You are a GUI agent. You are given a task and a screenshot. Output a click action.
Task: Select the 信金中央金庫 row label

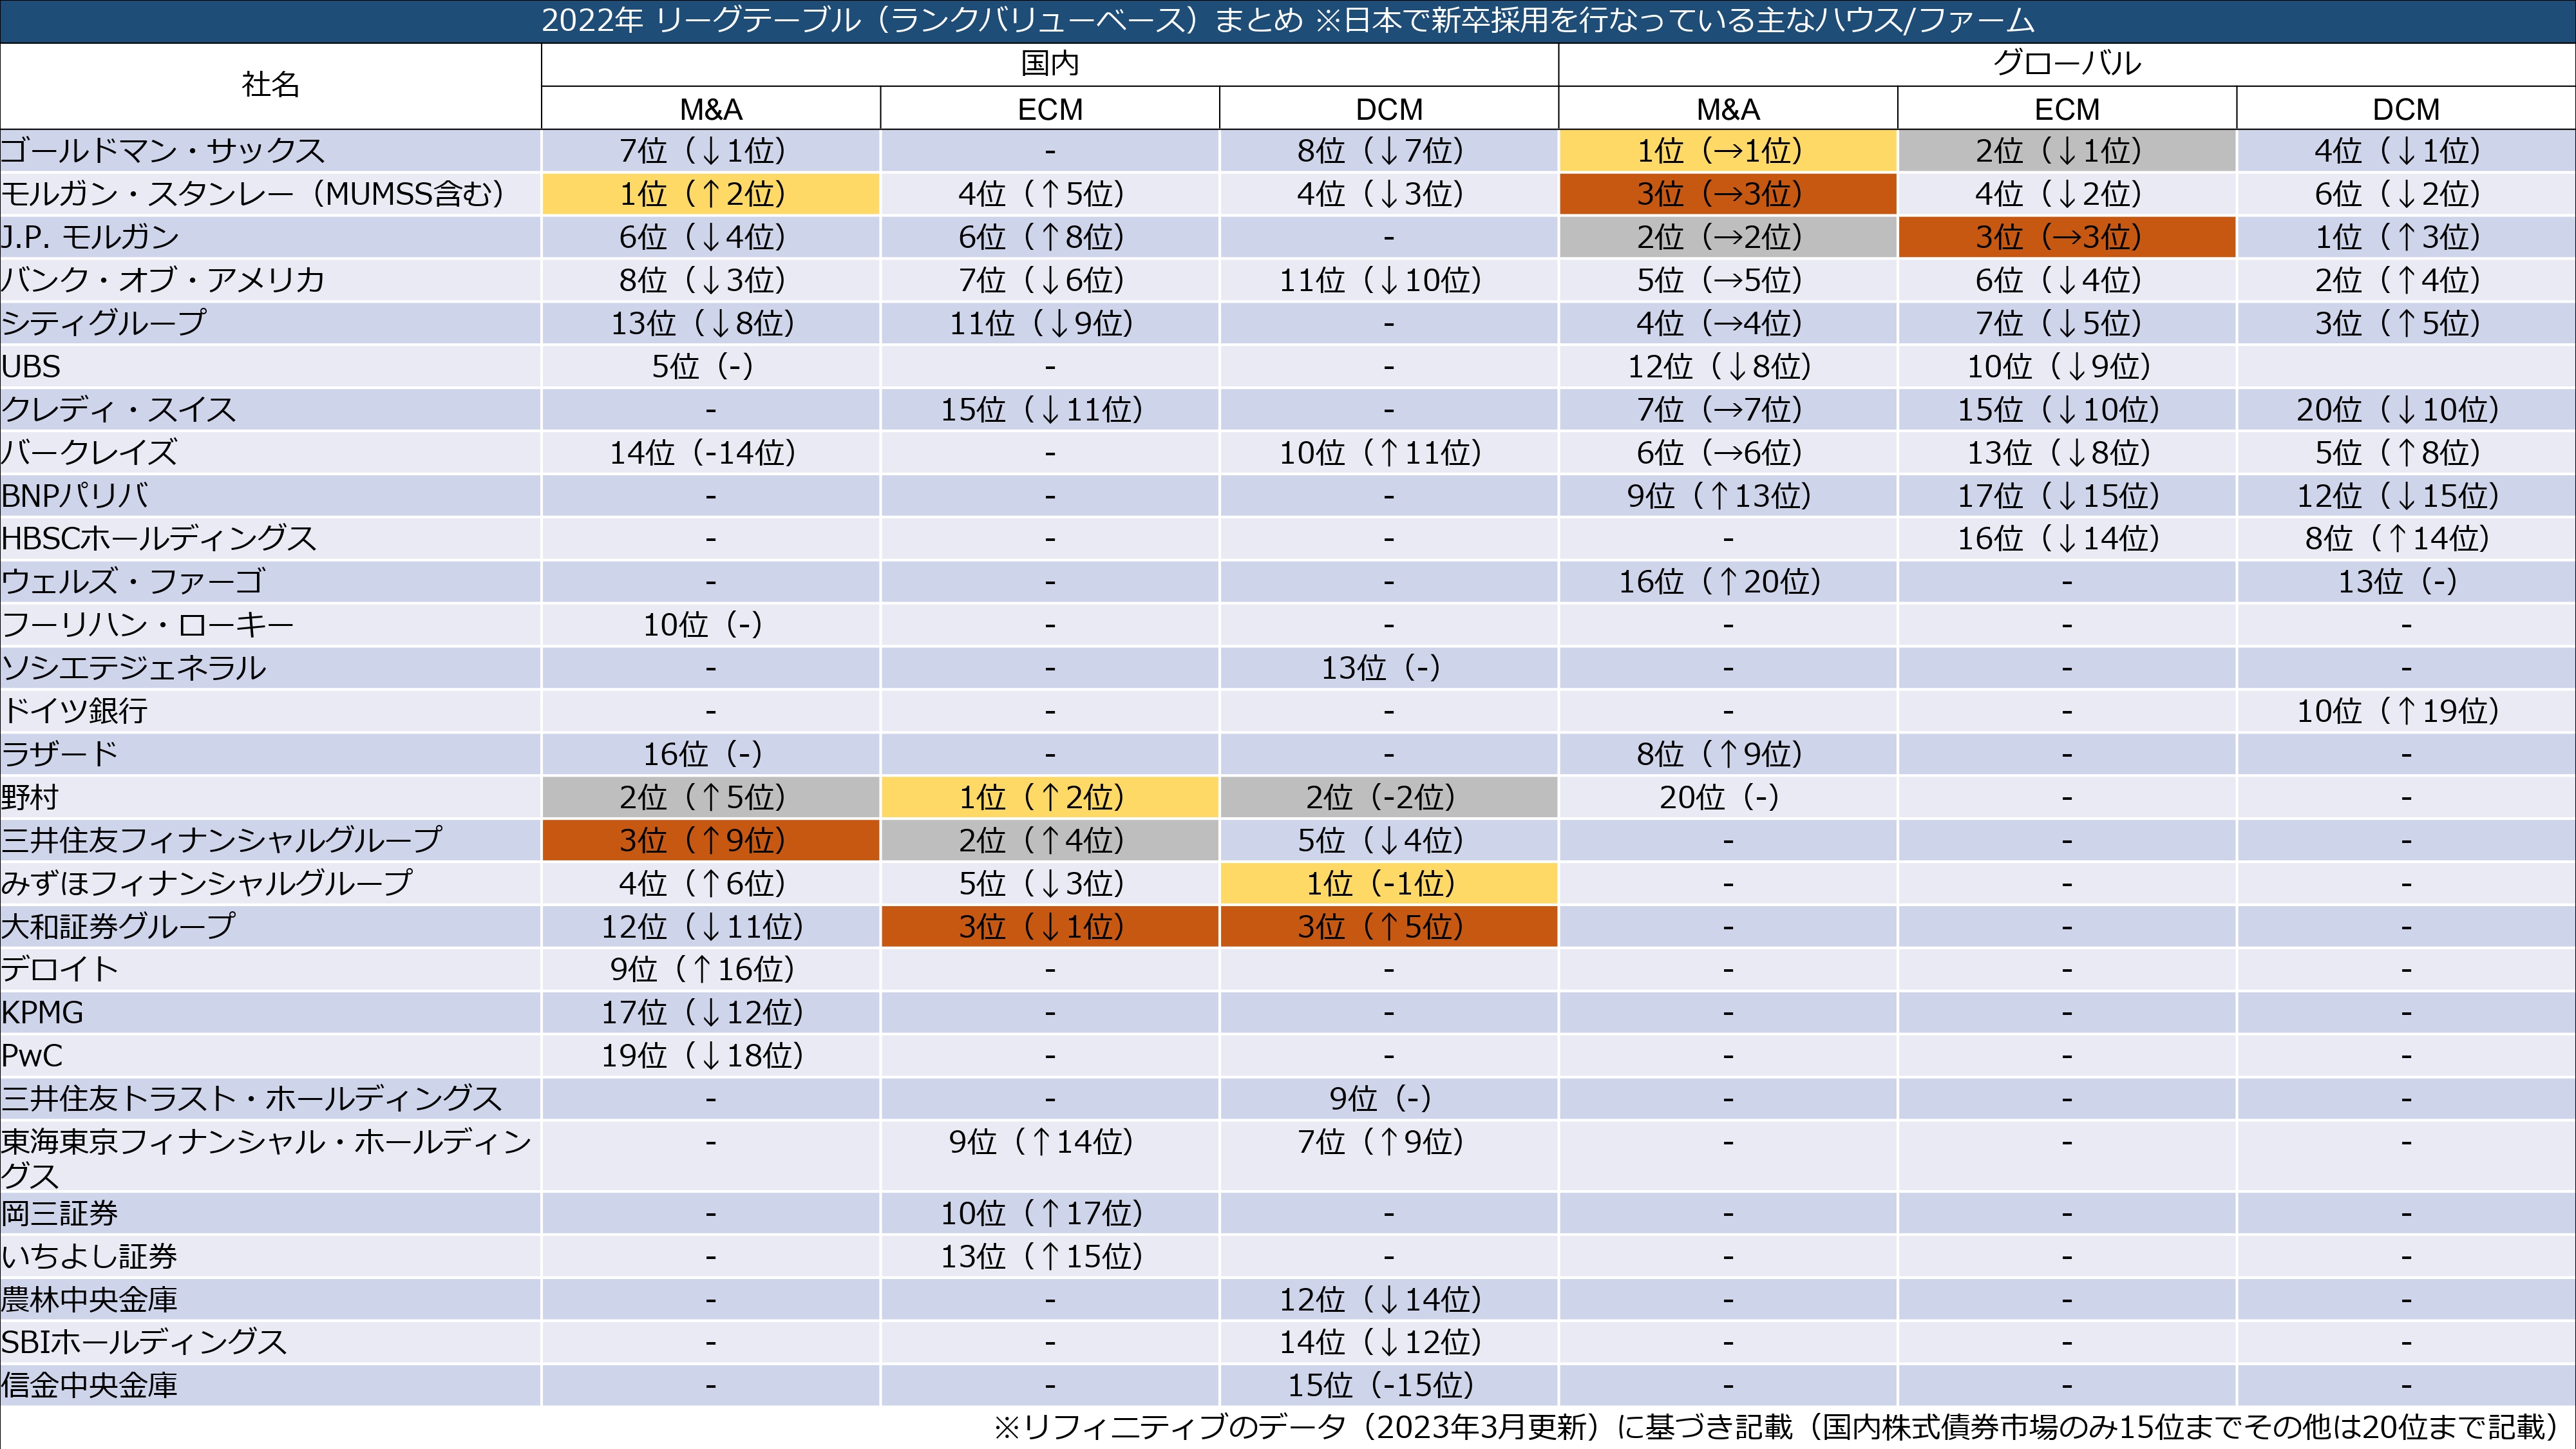coord(90,1386)
